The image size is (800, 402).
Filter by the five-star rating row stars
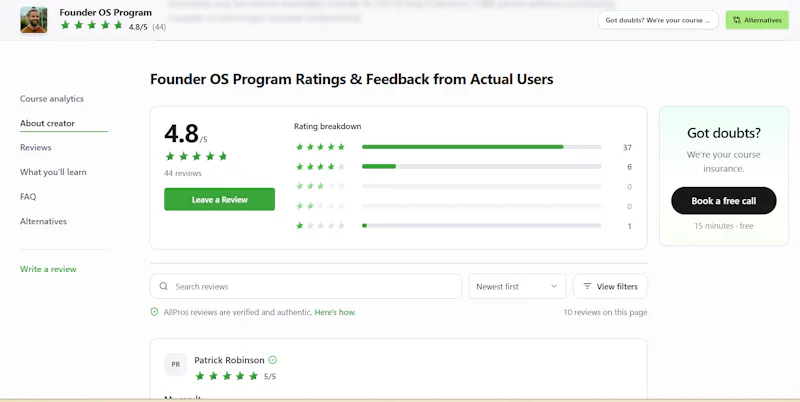point(320,147)
